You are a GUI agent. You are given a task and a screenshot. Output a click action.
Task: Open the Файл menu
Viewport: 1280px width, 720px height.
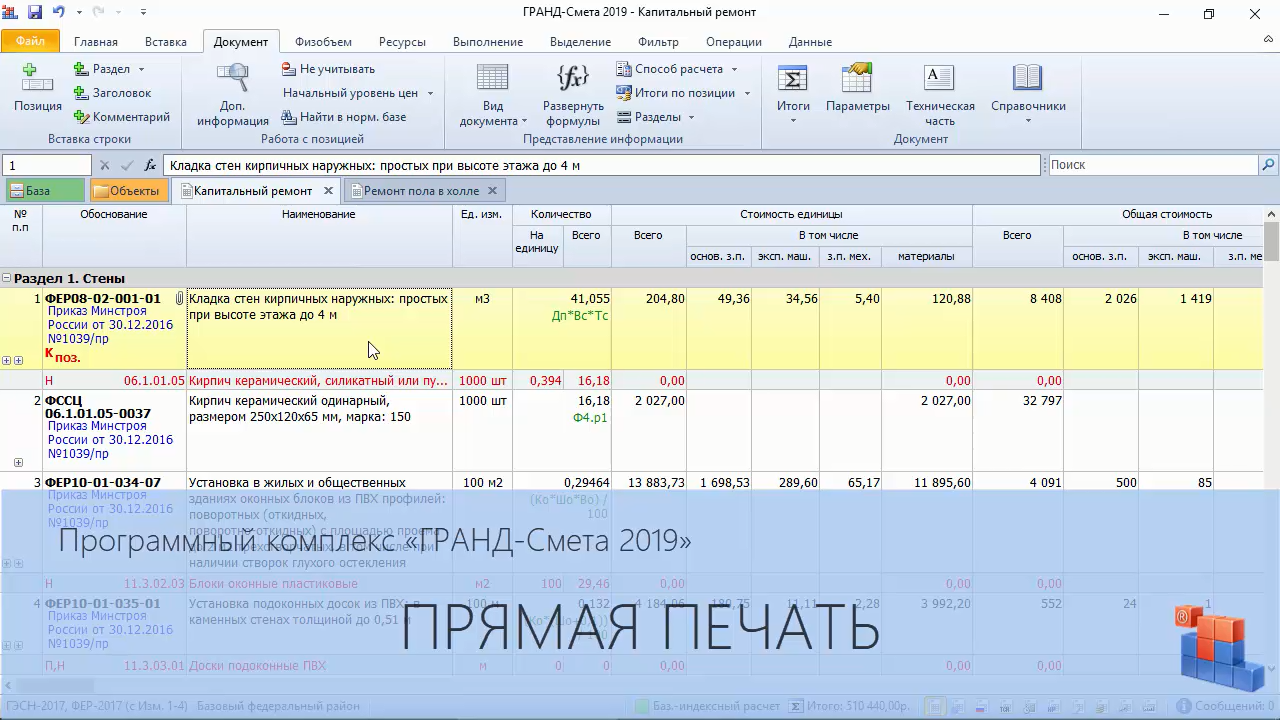tap(30, 42)
